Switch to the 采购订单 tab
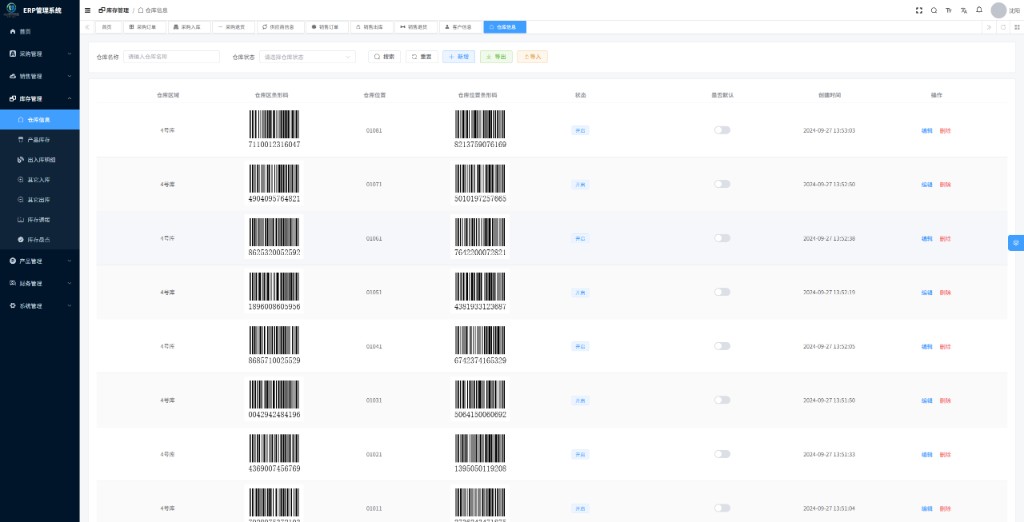This screenshot has width=1024, height=522. [x=144, y=27]
